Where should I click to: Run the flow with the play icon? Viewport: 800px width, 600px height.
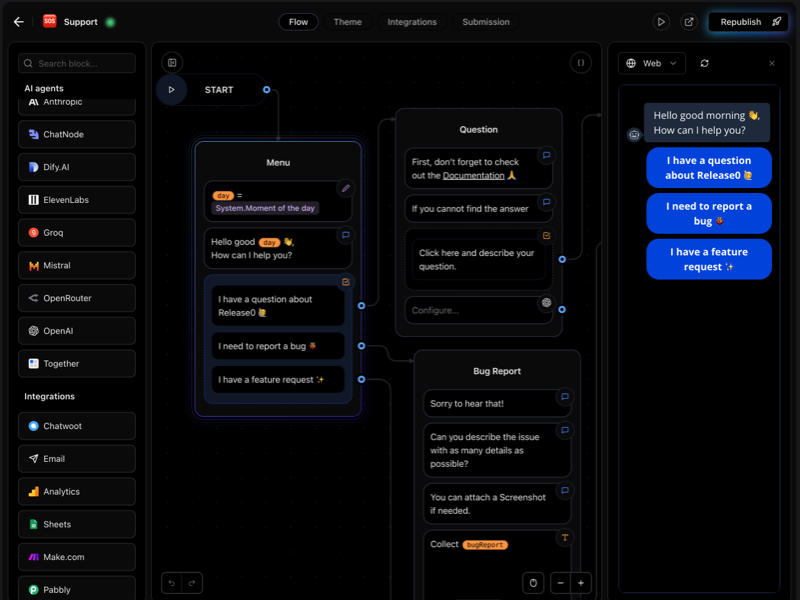tap(662, 21)
